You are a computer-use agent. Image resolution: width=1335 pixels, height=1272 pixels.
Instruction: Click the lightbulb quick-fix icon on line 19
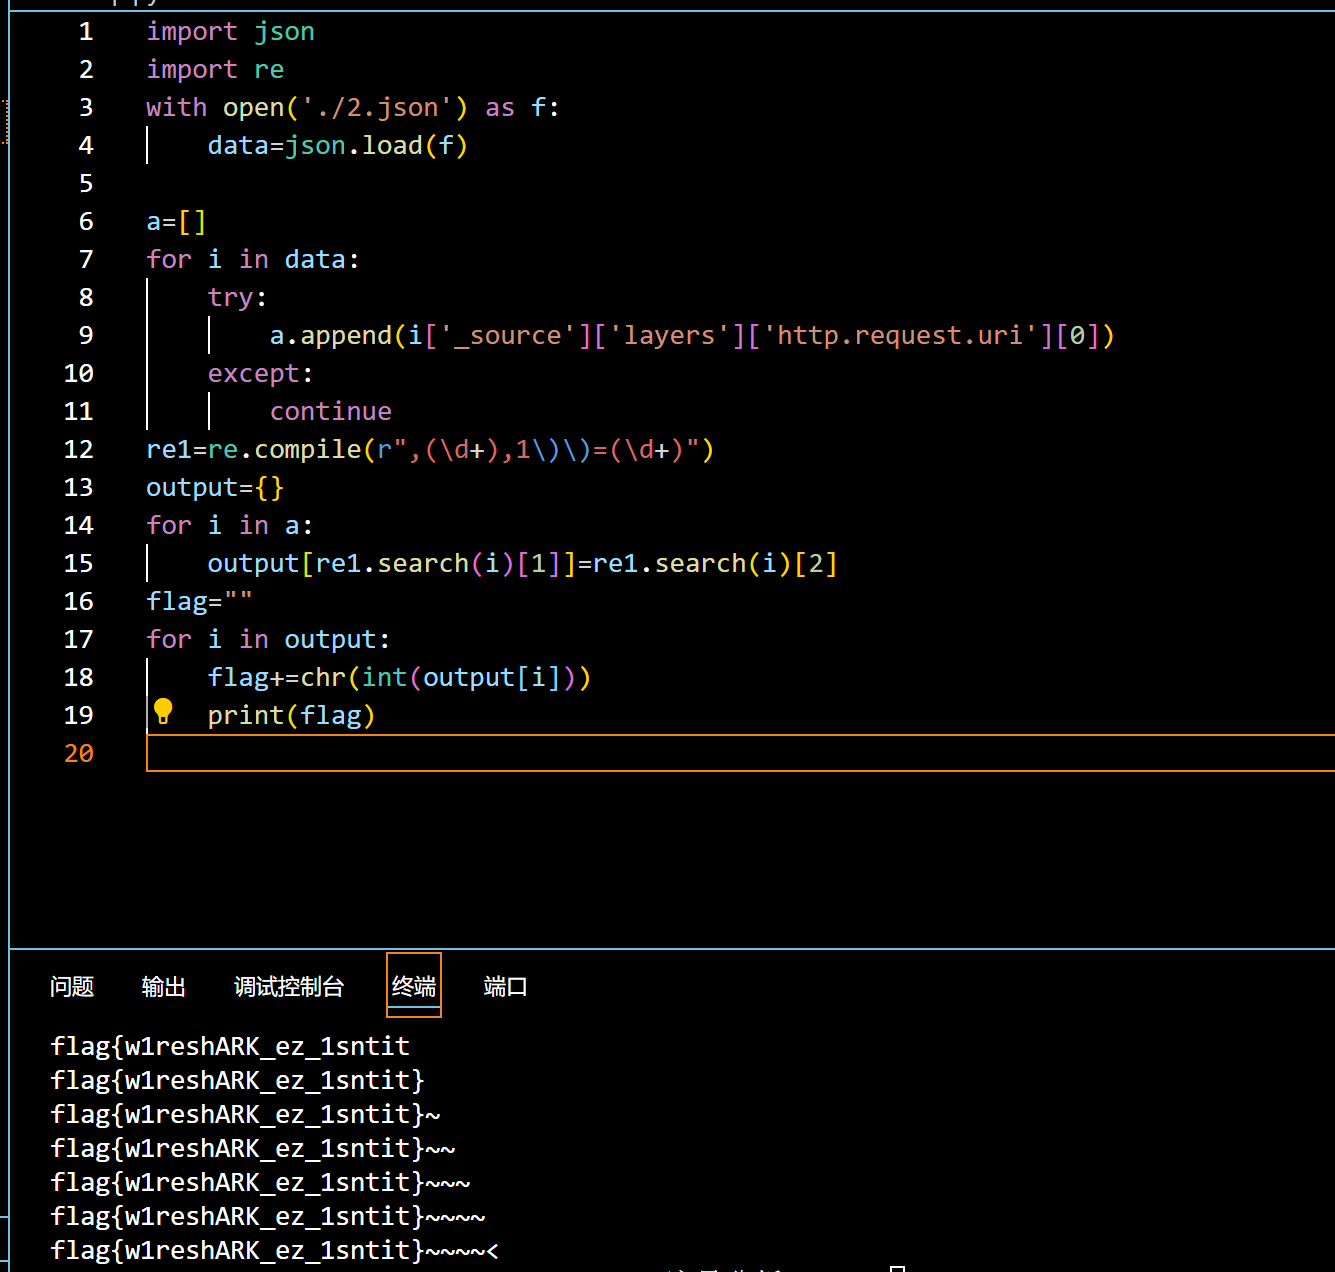163,711
